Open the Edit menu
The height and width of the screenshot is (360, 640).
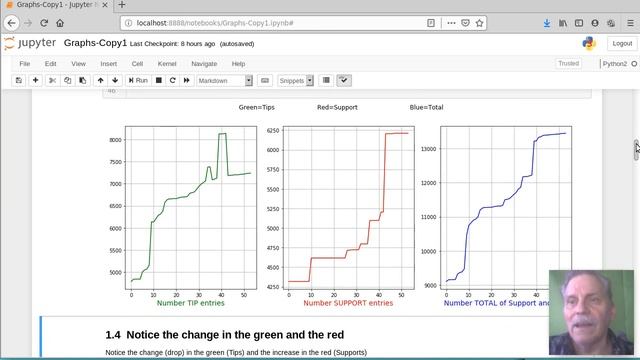[x=50, y=64]
